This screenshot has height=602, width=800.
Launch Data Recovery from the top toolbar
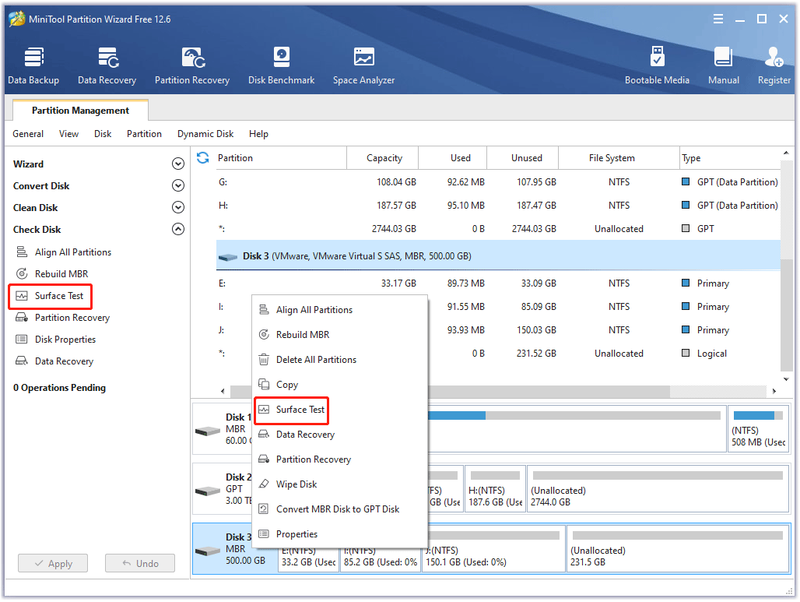click(107, 66)
